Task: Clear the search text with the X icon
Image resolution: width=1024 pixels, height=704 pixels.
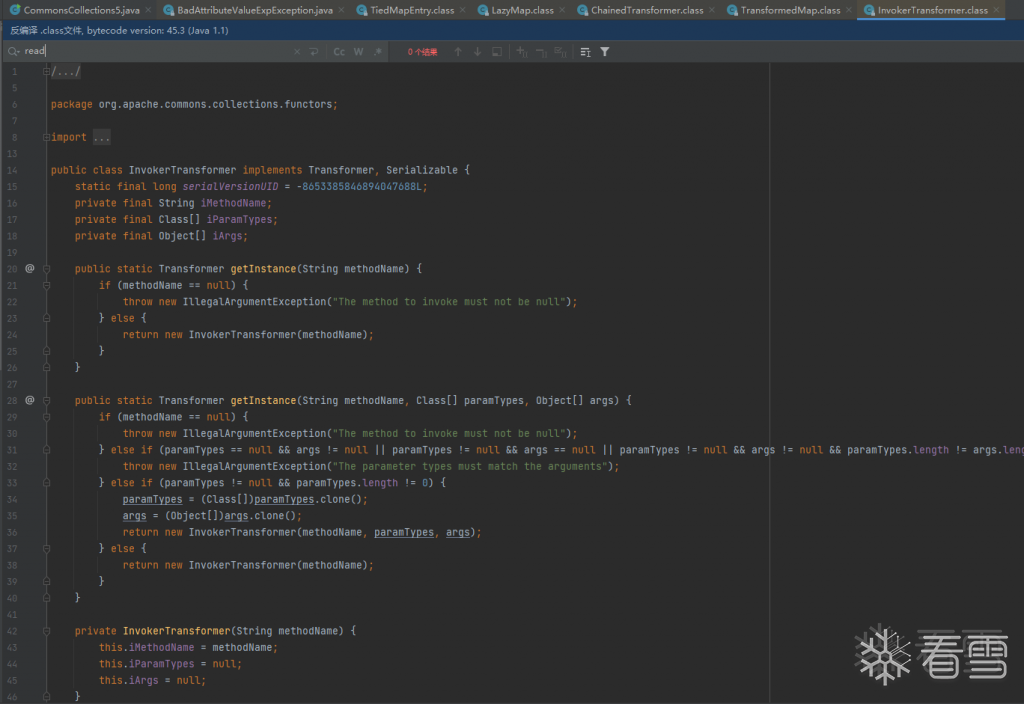Action: click(297, 52)
